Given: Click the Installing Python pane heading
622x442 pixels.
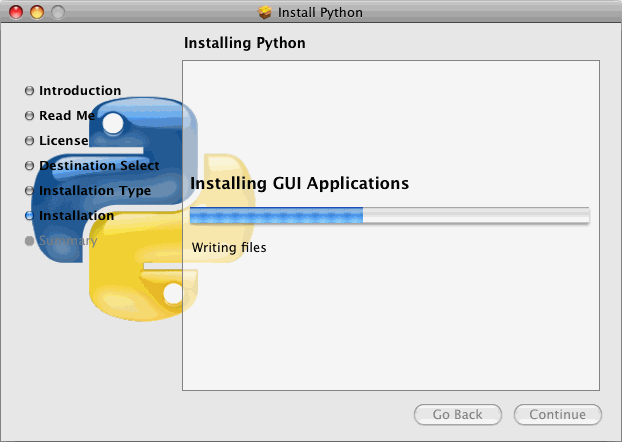Looking at the screenshot, I should coord(245,43).
